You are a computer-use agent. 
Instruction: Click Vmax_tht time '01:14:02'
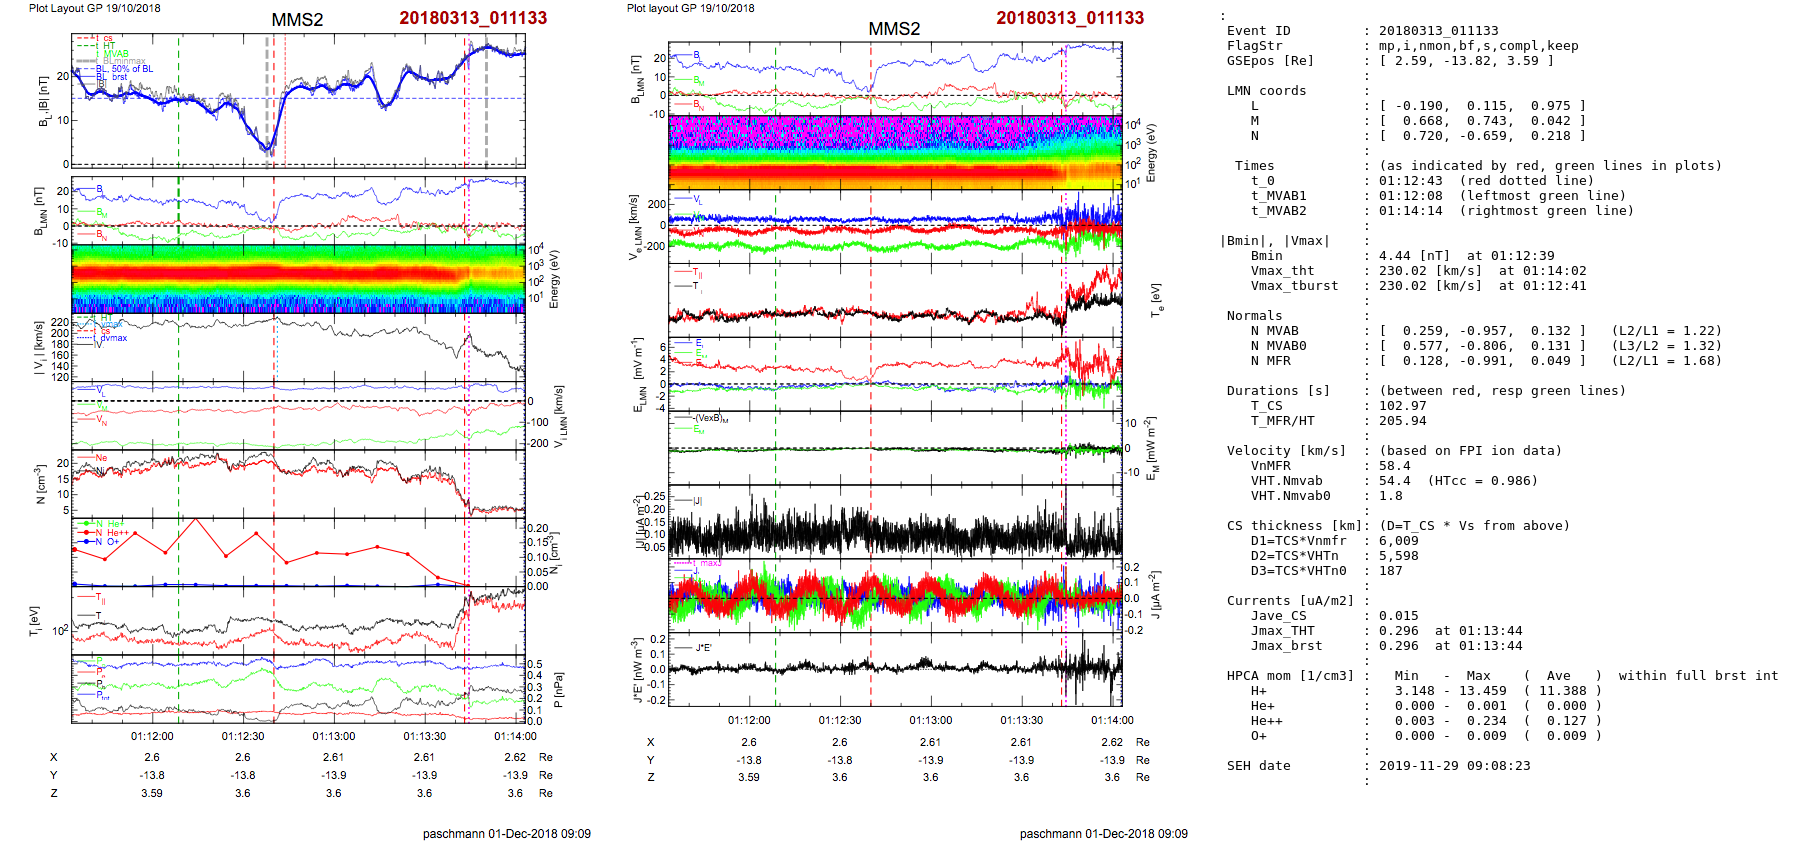[1555, 271]
